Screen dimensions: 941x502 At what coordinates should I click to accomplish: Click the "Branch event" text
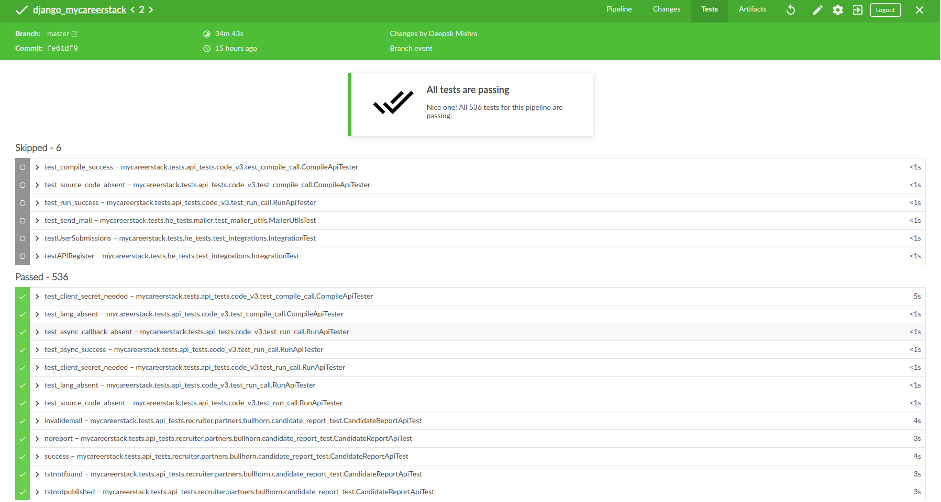[411, 49]
